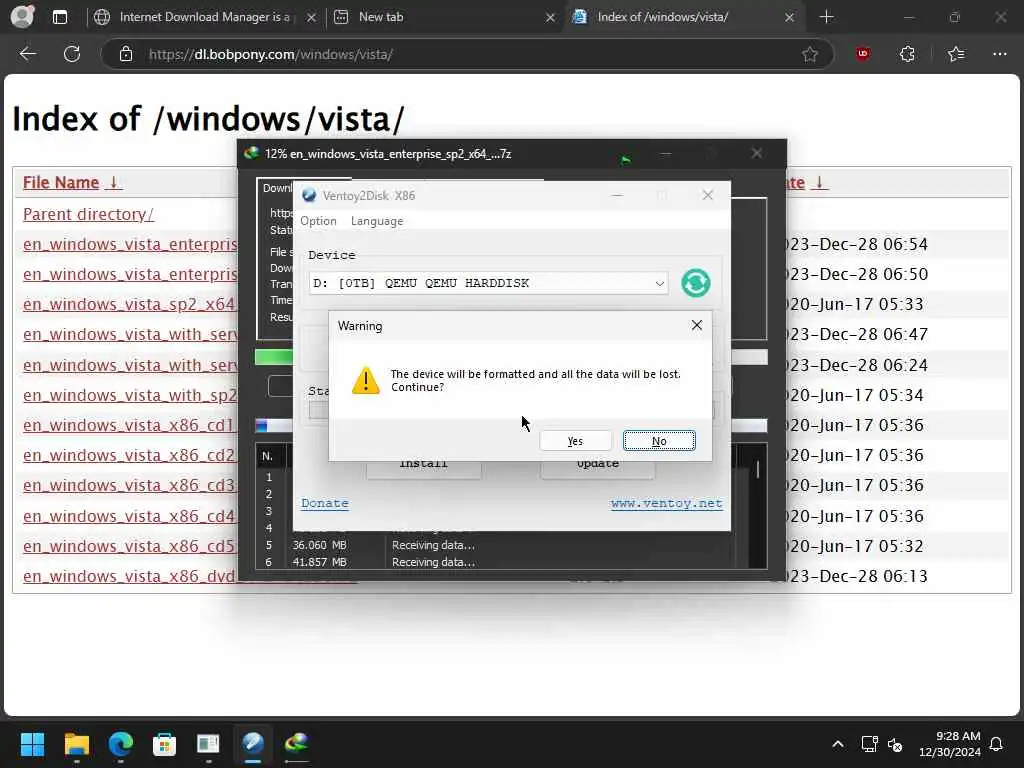Viewport: 1024px width, 768px height.
Task: Visit www.ventoy.net link
Action: (x=666, y=504)
